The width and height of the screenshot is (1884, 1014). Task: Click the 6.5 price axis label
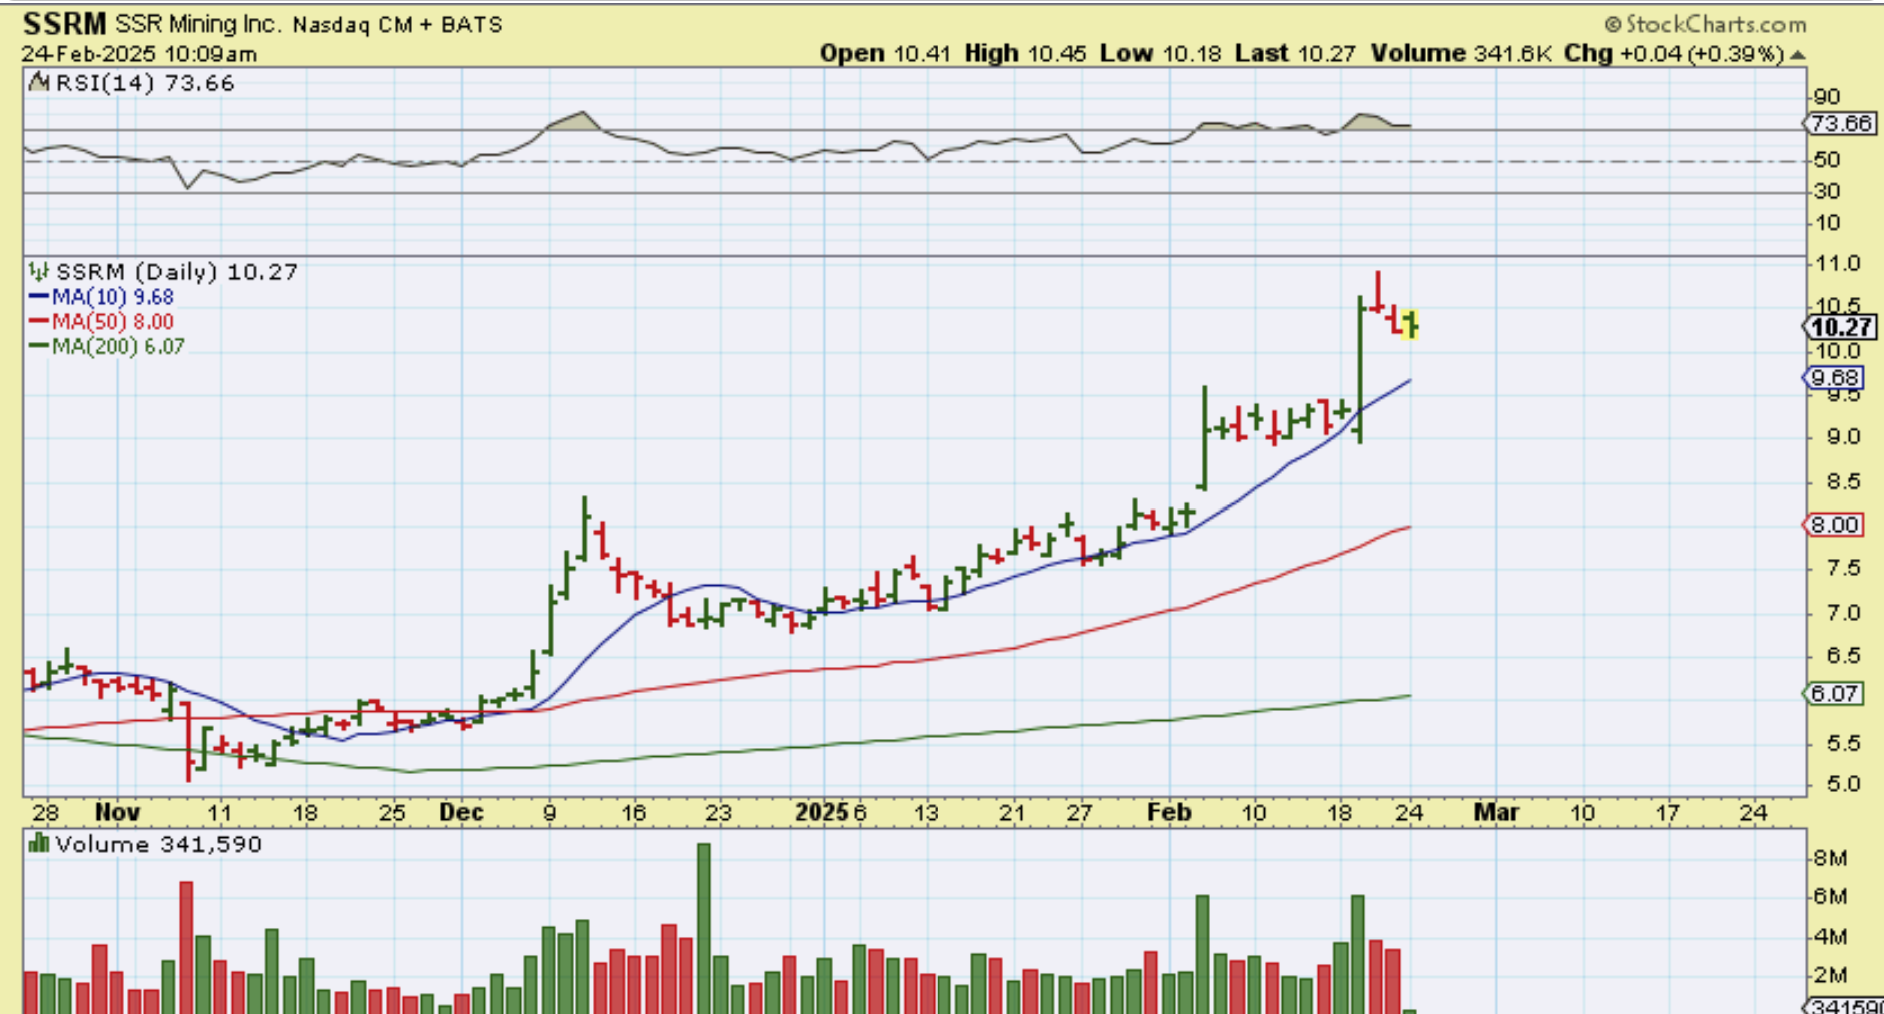[1843, 656]
